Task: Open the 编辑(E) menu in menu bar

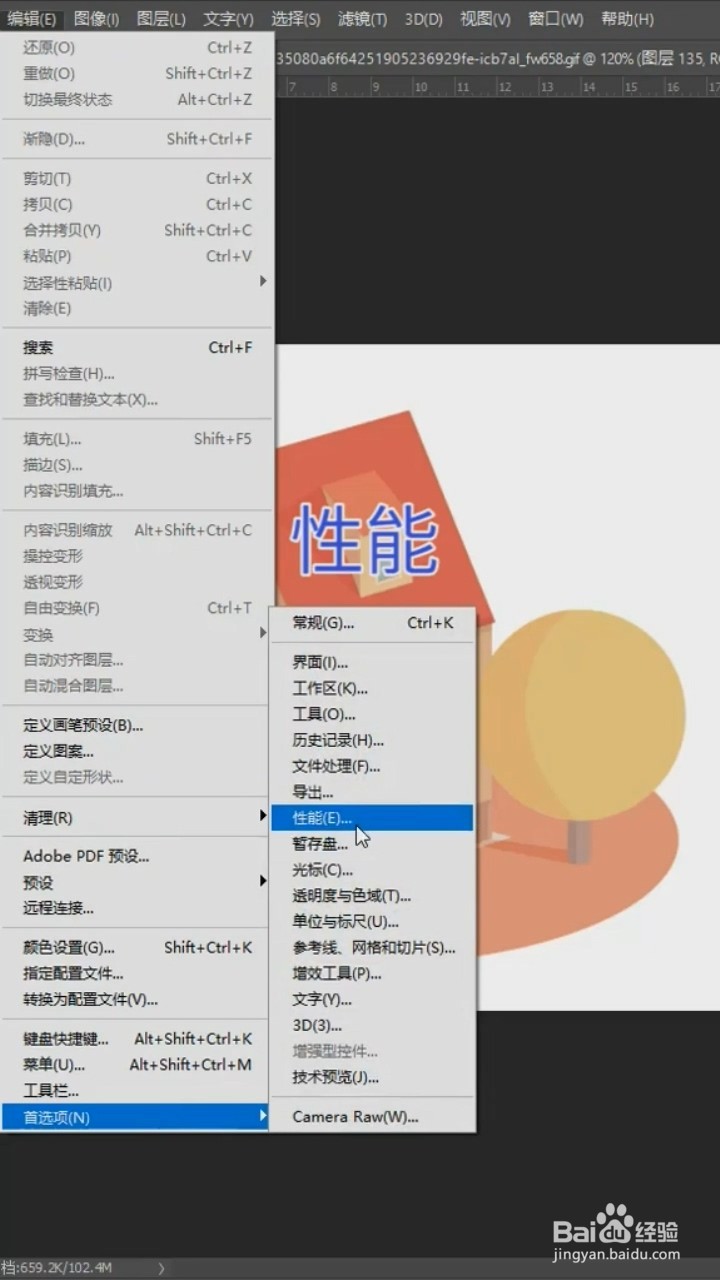Action: pyautogui.click(x=33, y=19)
